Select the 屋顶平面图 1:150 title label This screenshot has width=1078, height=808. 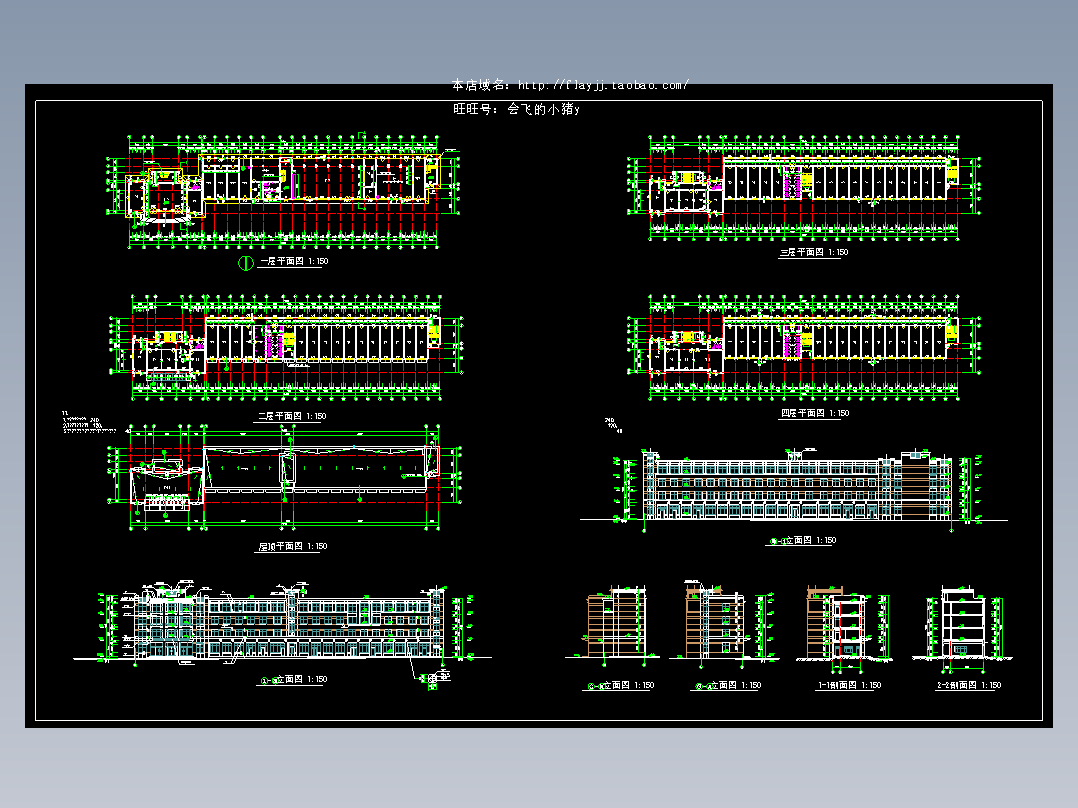tap(292, 547)
